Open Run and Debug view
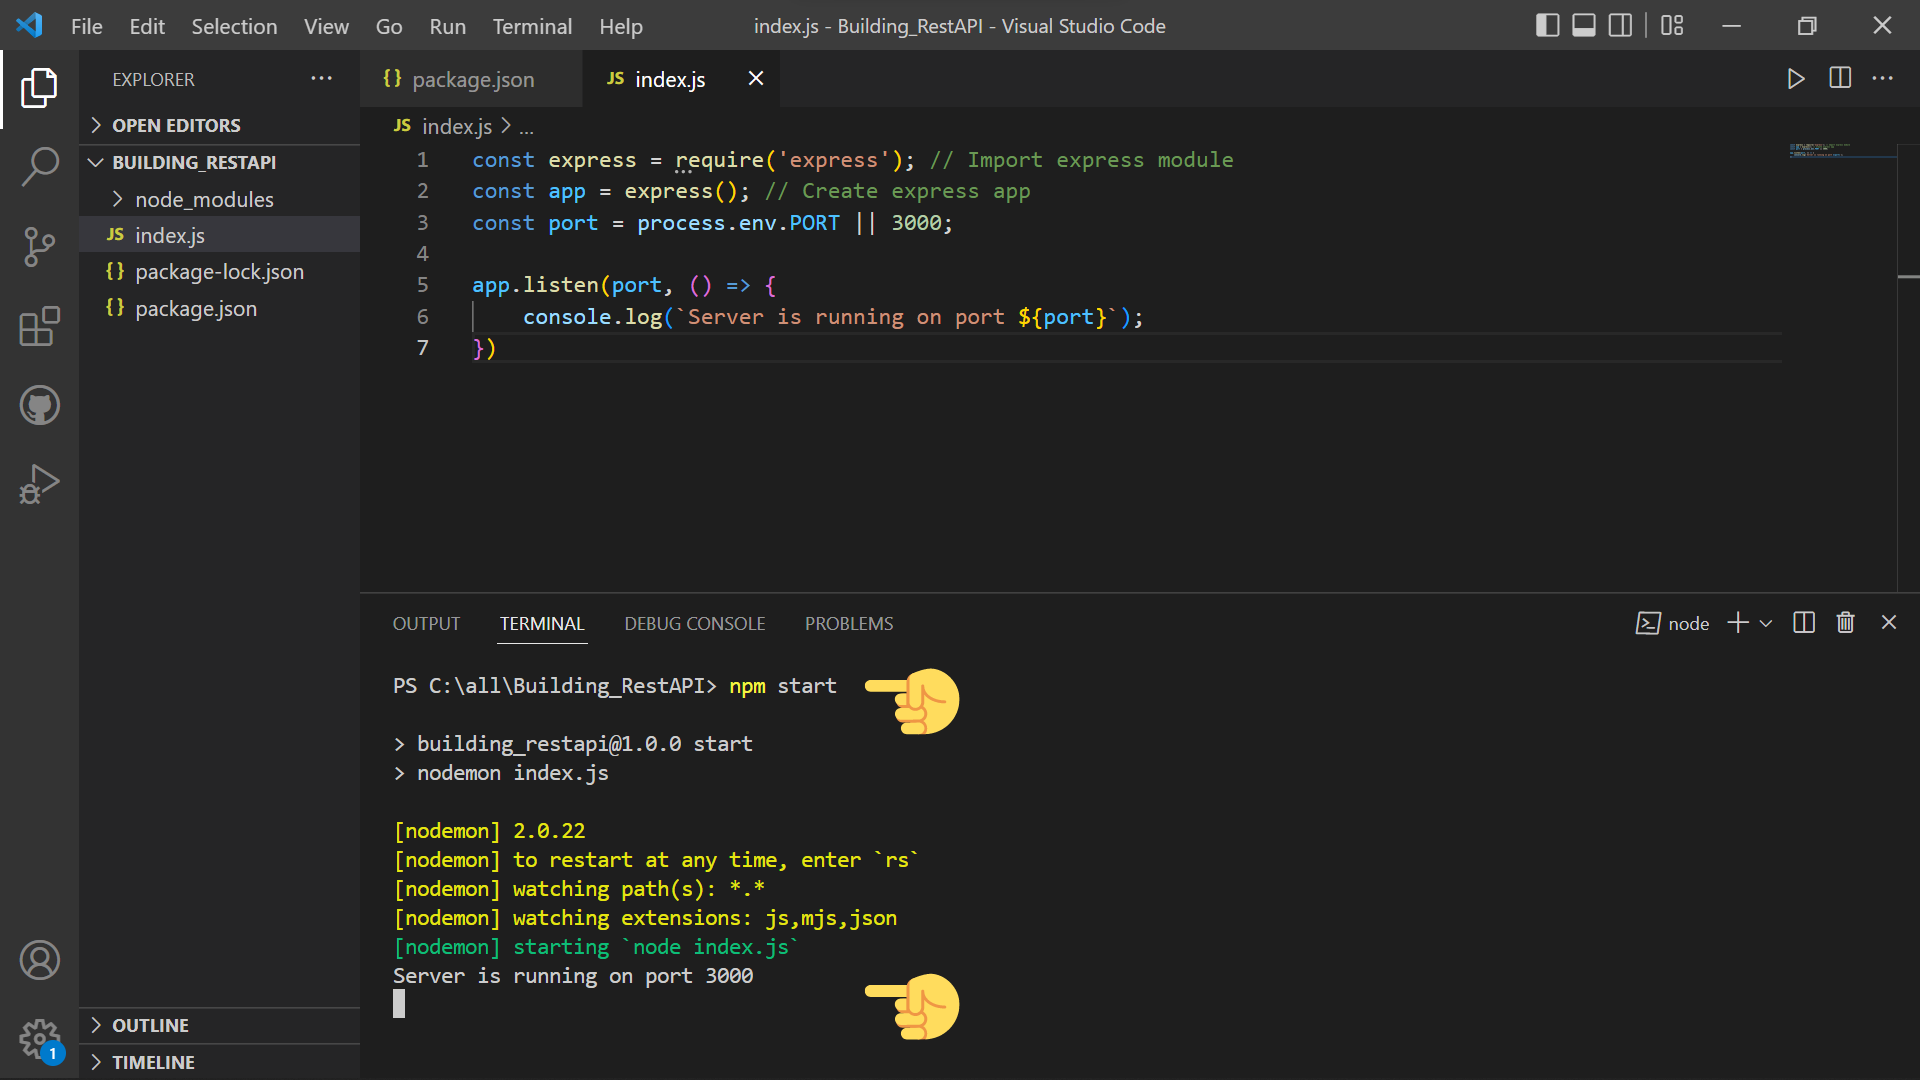The image size is (1920, 1080). tap(39, 485)
